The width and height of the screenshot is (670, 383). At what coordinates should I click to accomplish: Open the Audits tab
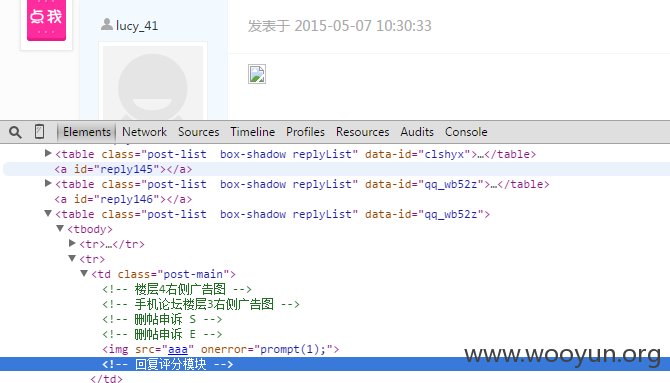417,132
